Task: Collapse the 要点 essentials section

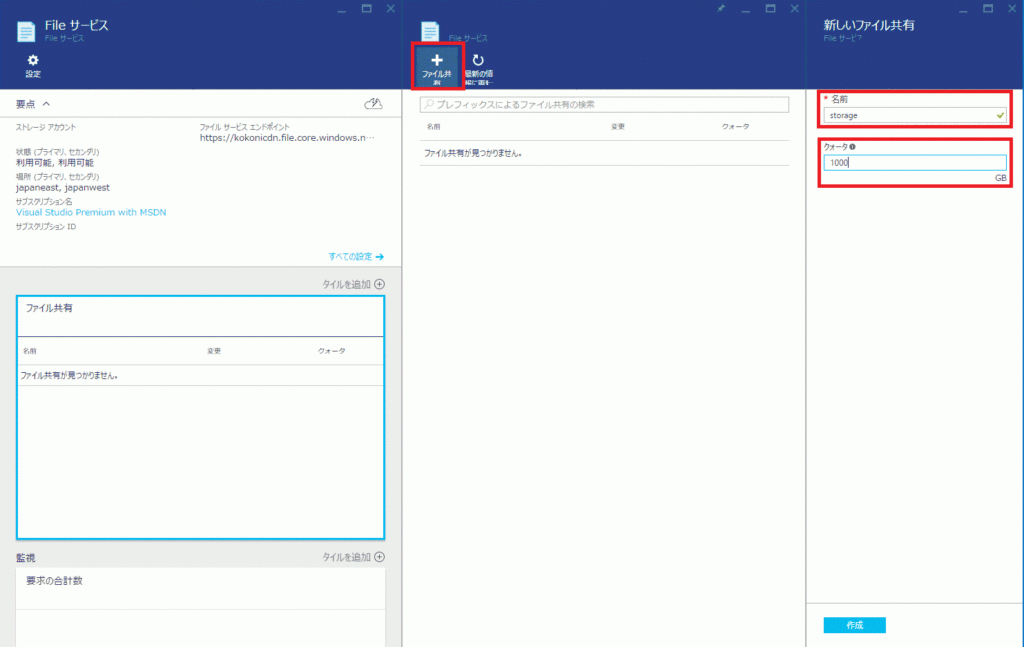Action: point(46,104)
